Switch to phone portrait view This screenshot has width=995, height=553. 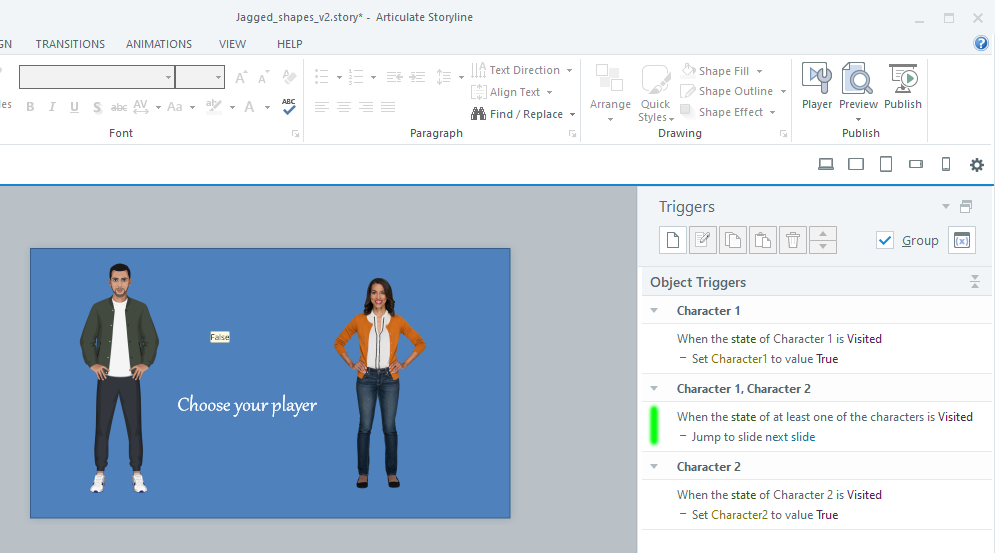click(945, 165)
